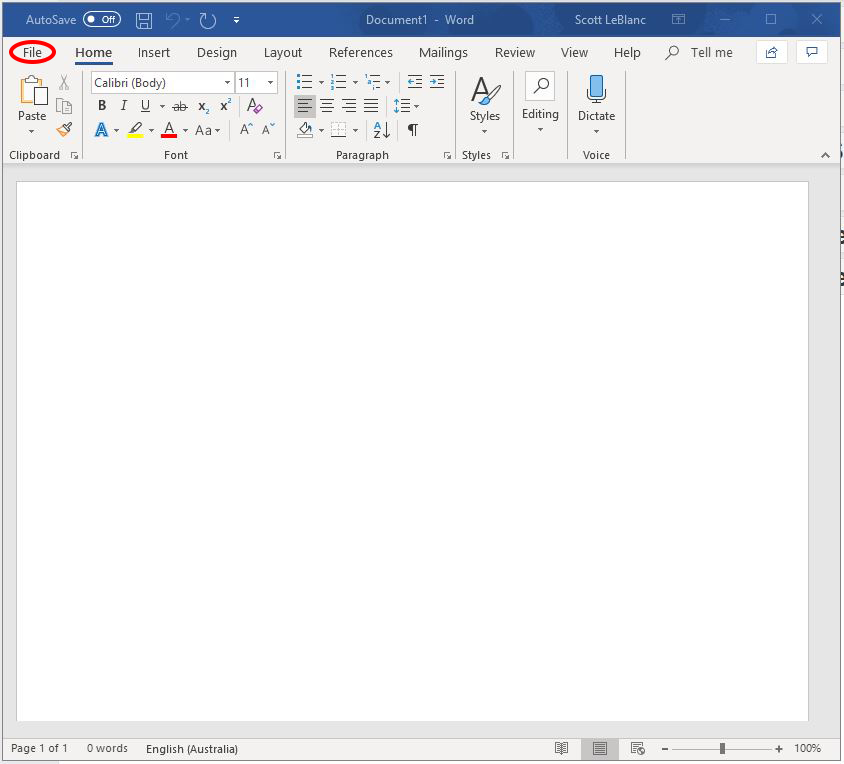Apply center alignment to paragraph
This screenshot has width=844, height=764.
click(327, 106)
